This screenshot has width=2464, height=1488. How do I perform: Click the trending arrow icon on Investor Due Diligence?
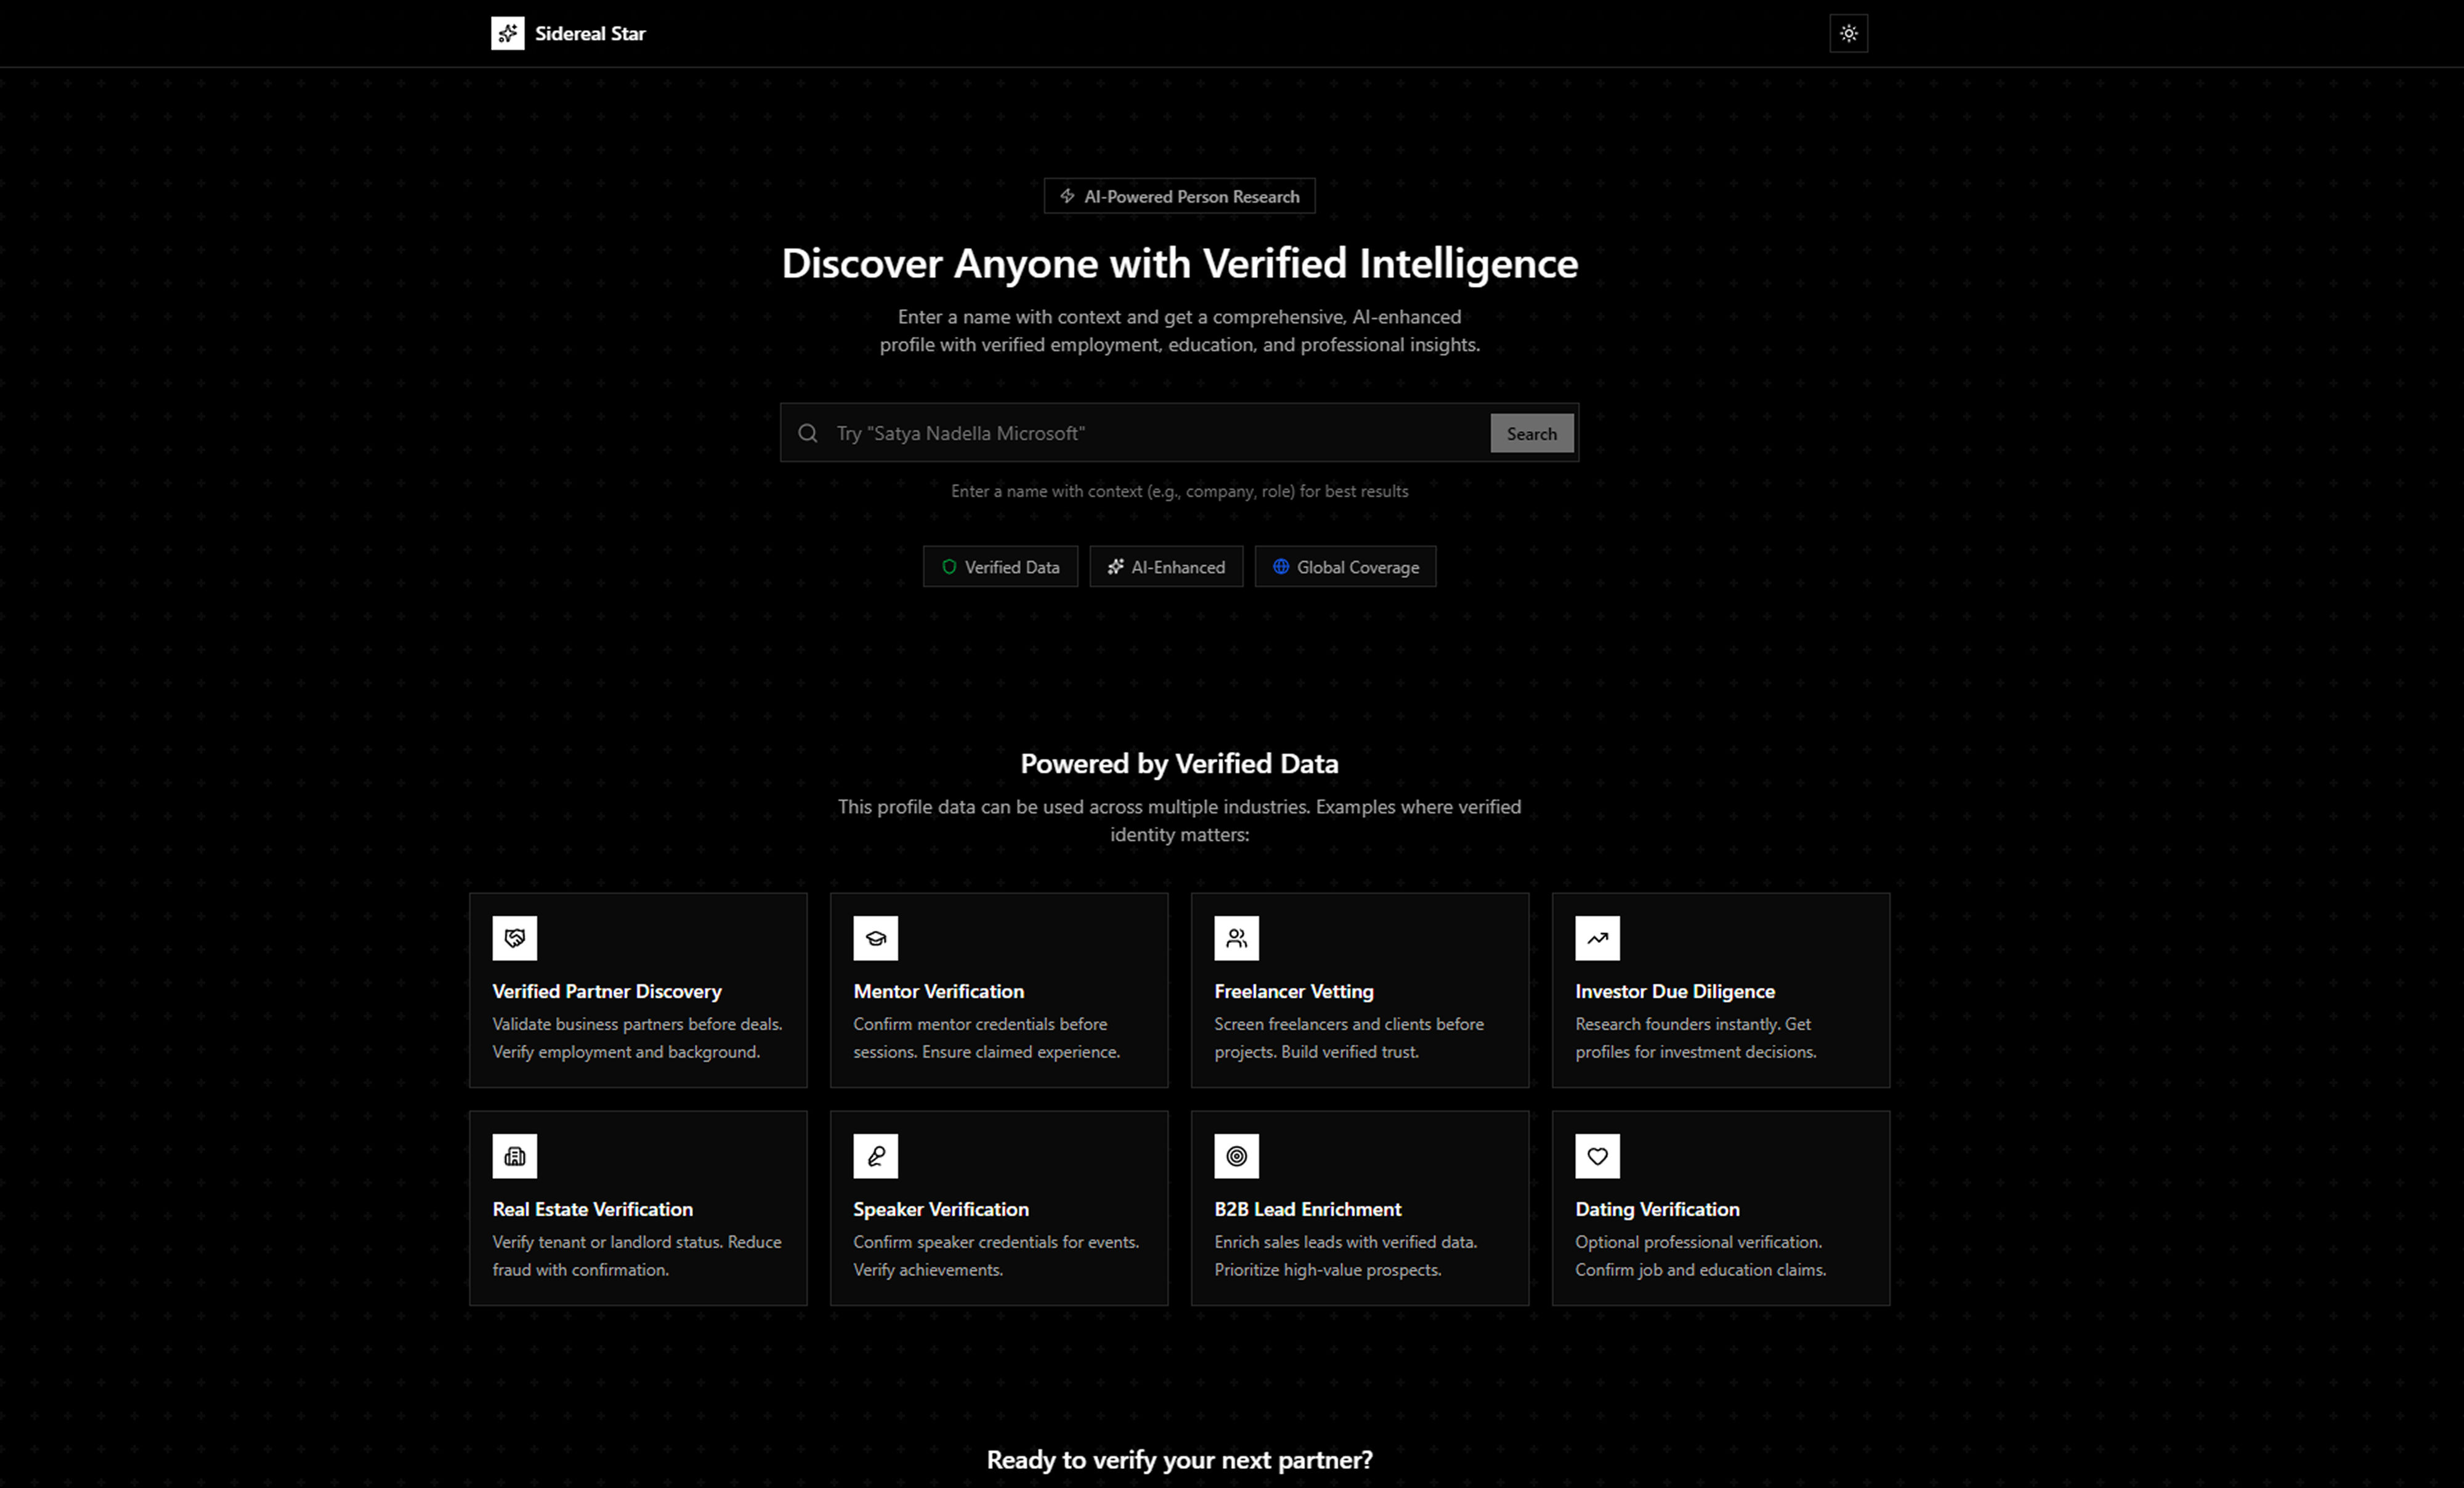tap(1597, 938)
